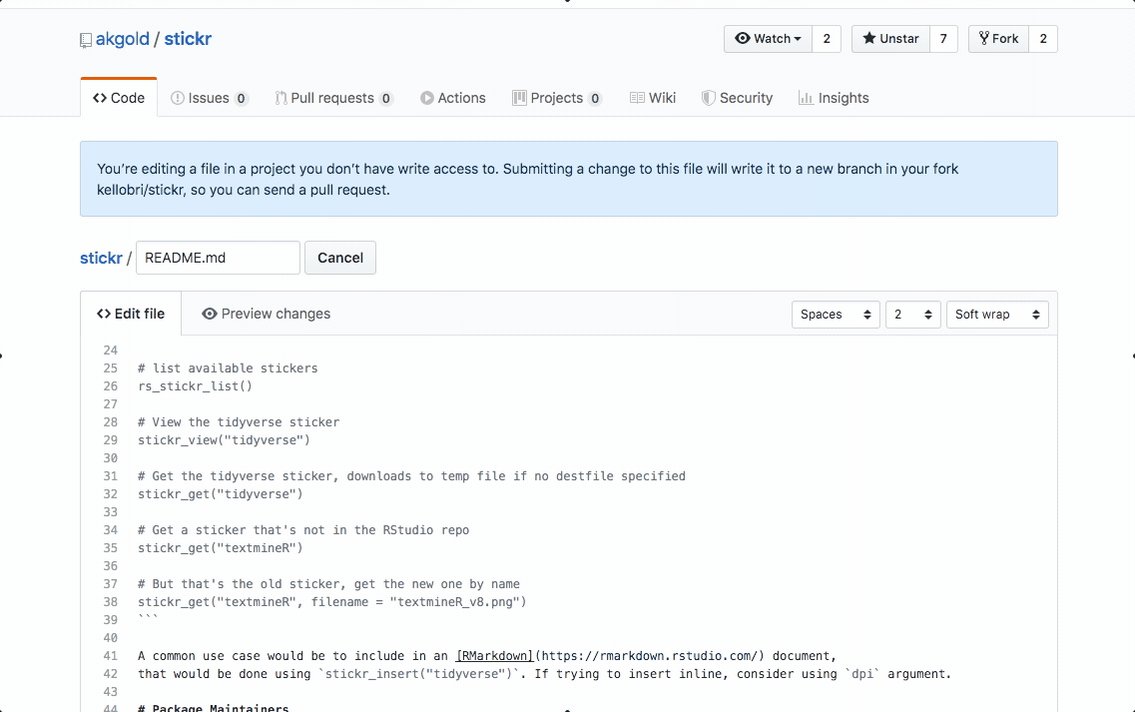This screenshot has width=1135, height=712.
Task: Click the line 'stickr_view("tidyverse")'
Action: (224, 440)
